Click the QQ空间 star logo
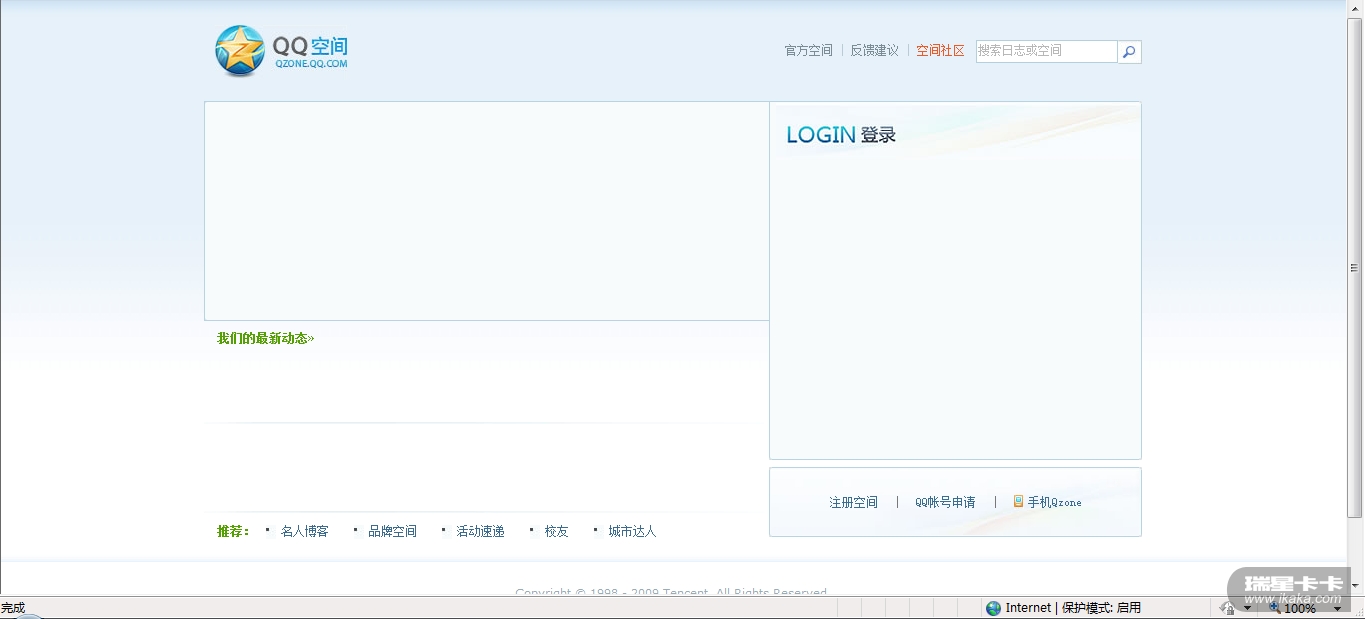The width and height of the screenshot is (1365, 619). coord(240,51)
